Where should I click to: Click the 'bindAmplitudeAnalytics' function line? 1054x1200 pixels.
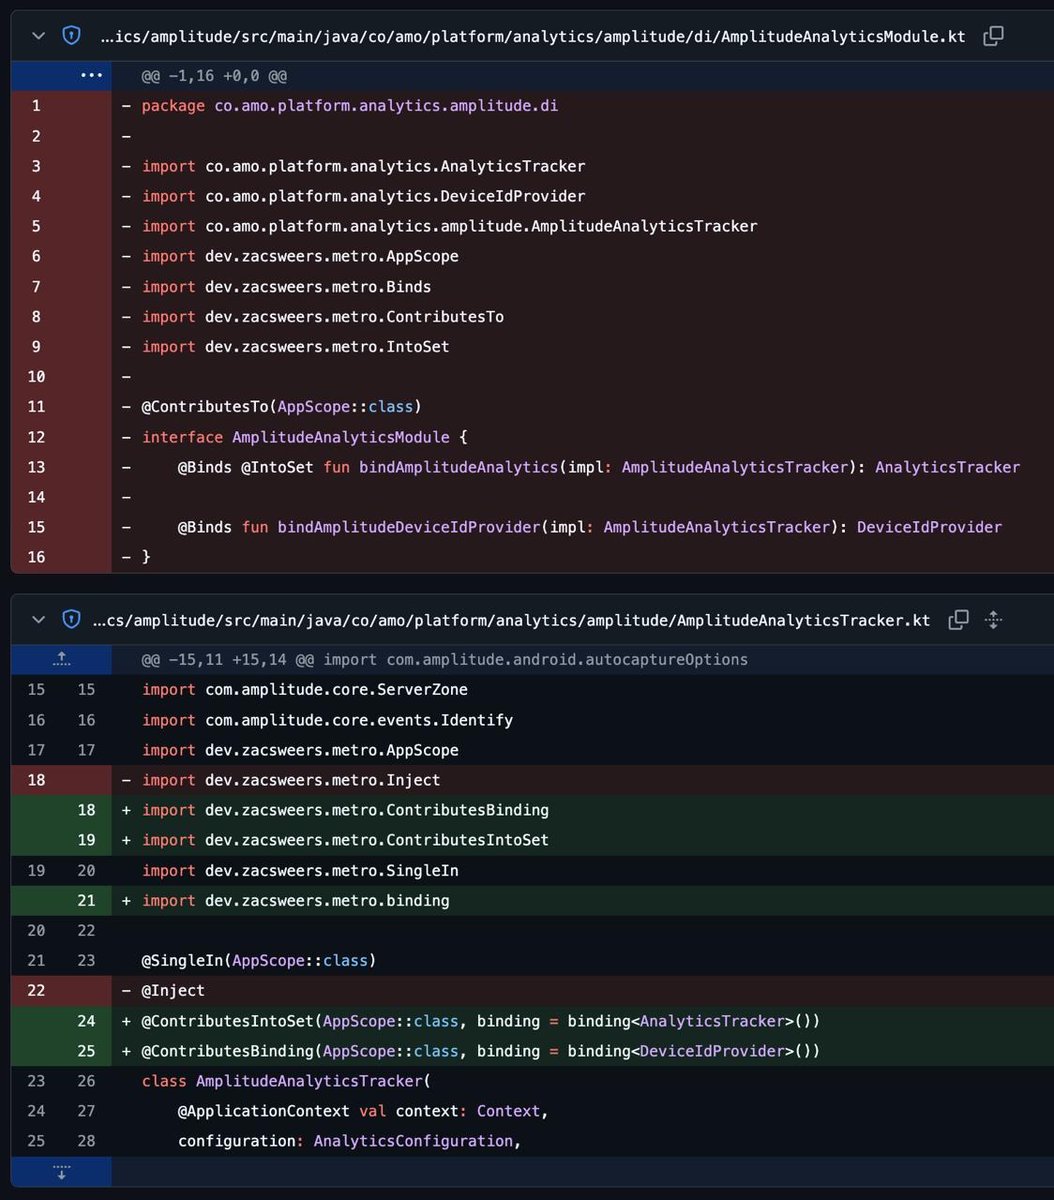pos(599,467)
